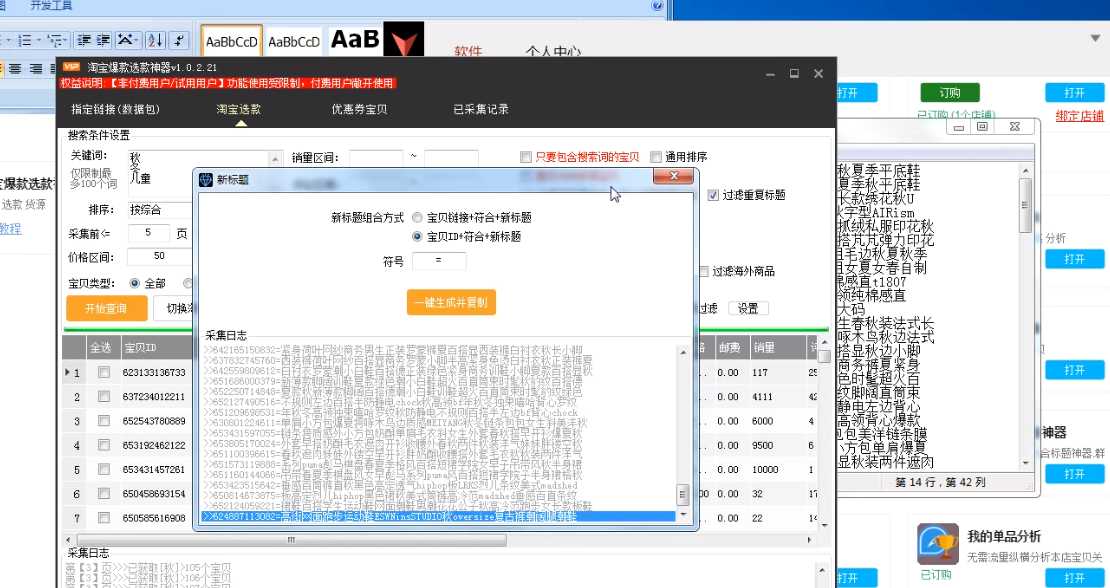Maximize the small text window at right
Image resolution: width=1110 pixels, height=588 pixels.
pos(982,127)
